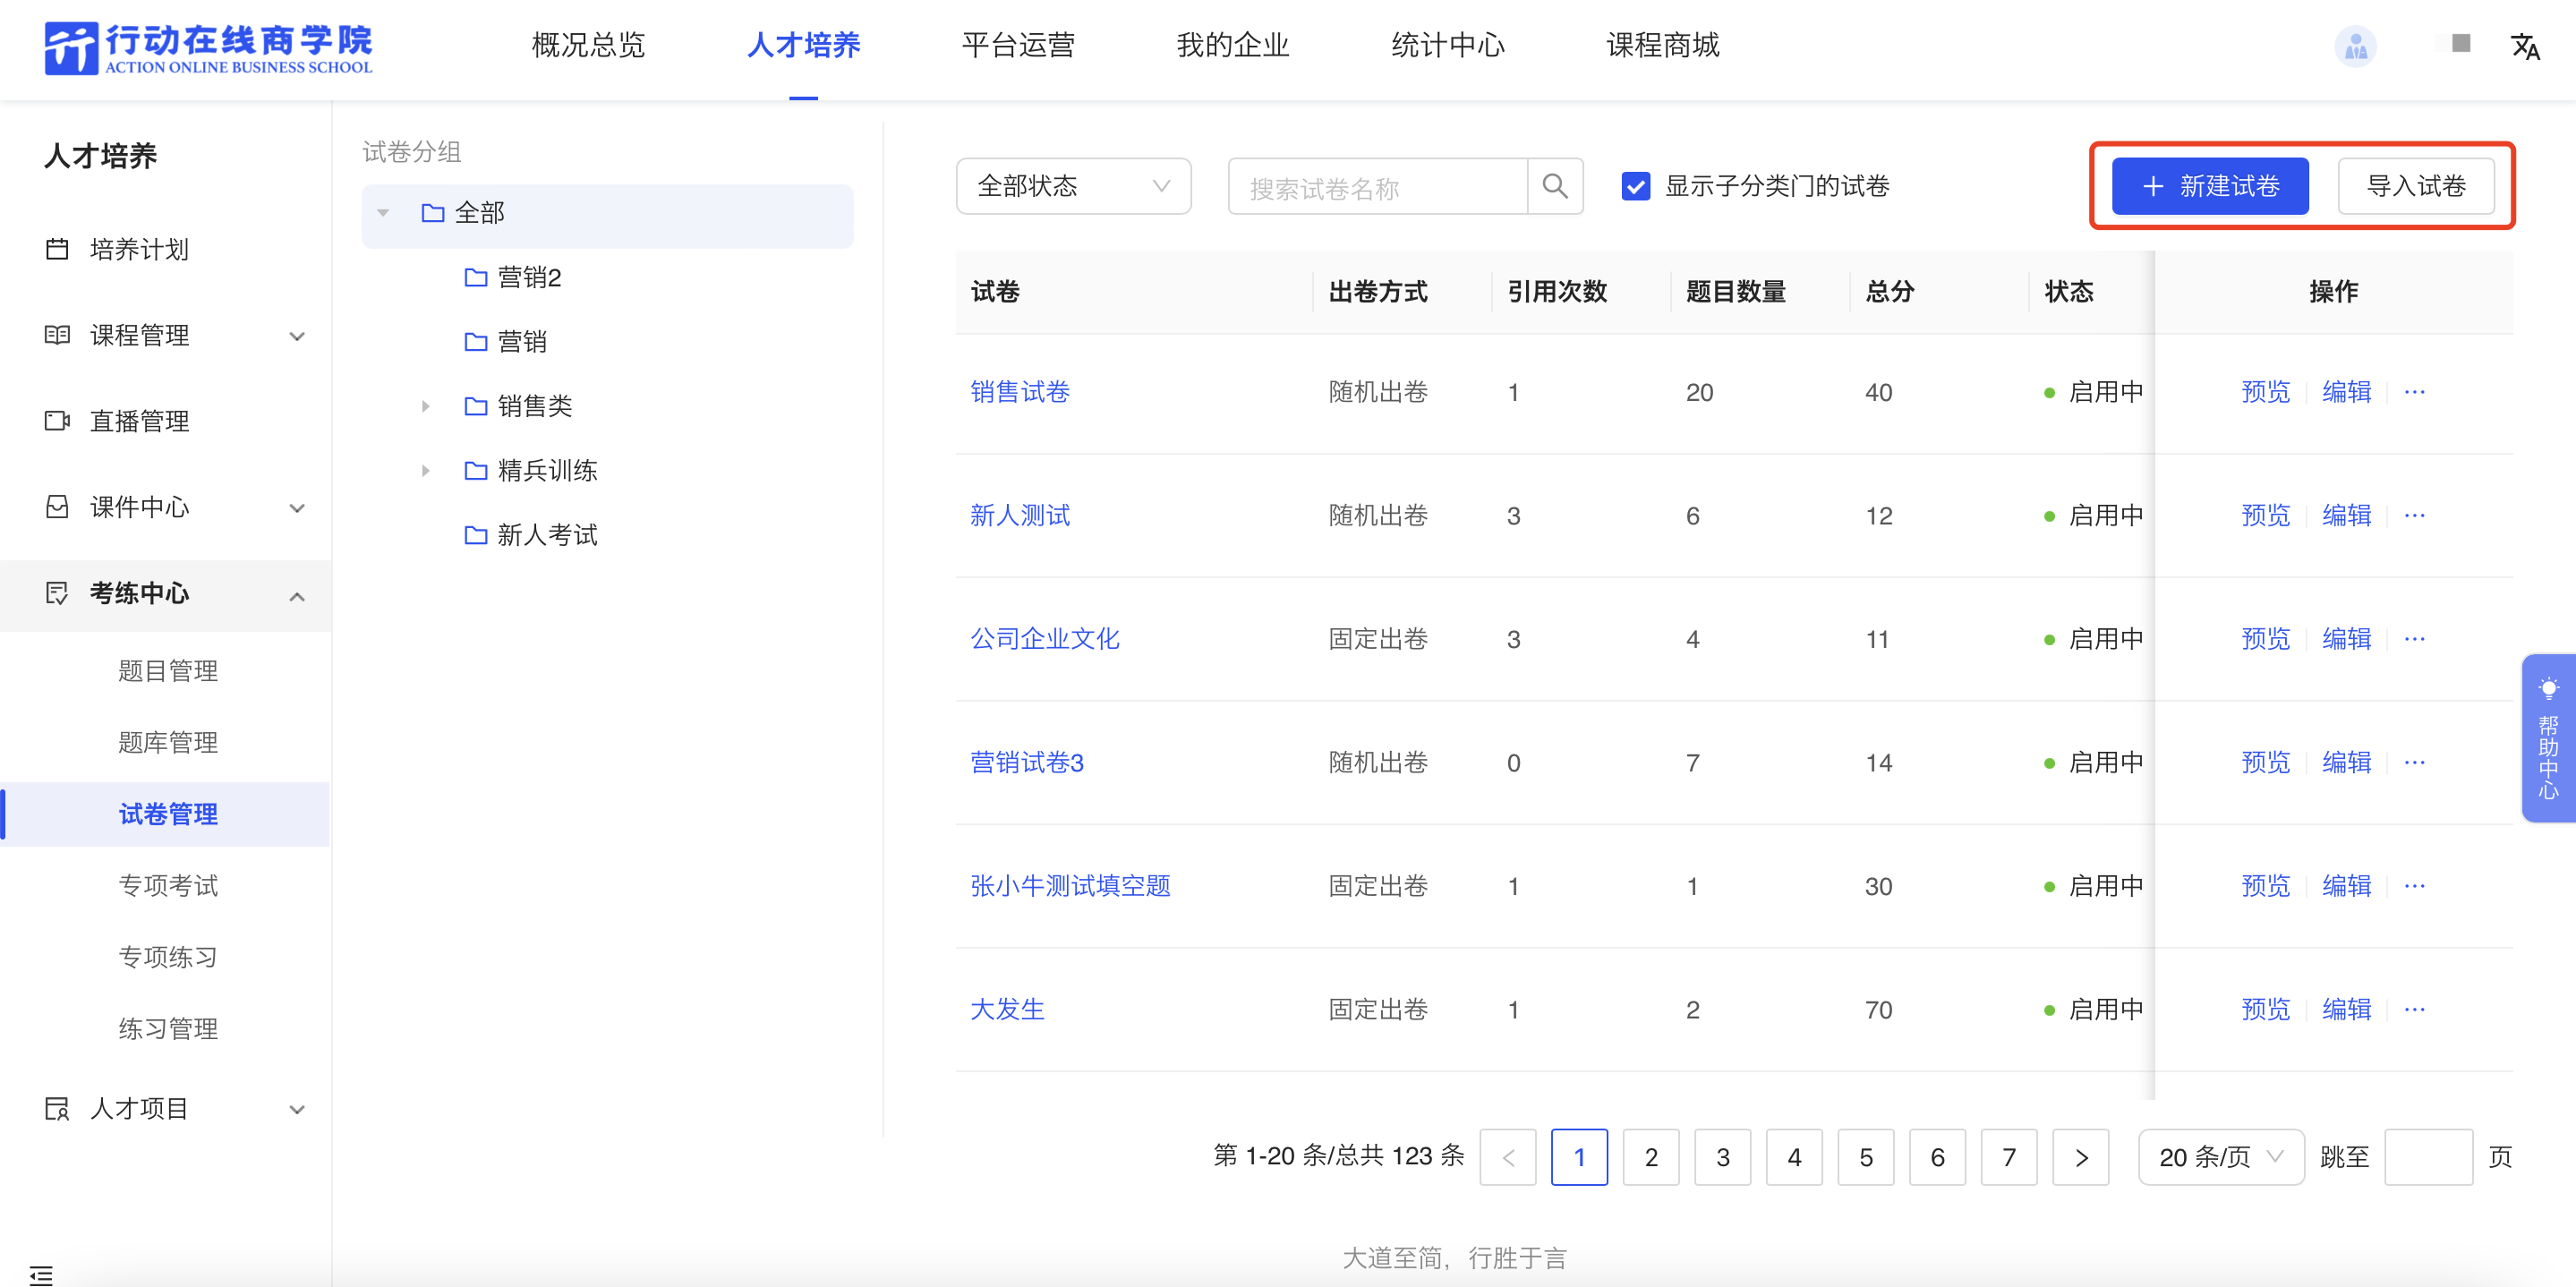The image size is (2576, 1287).
Task: Click the 销售类 folder icon
Action: 476,406
